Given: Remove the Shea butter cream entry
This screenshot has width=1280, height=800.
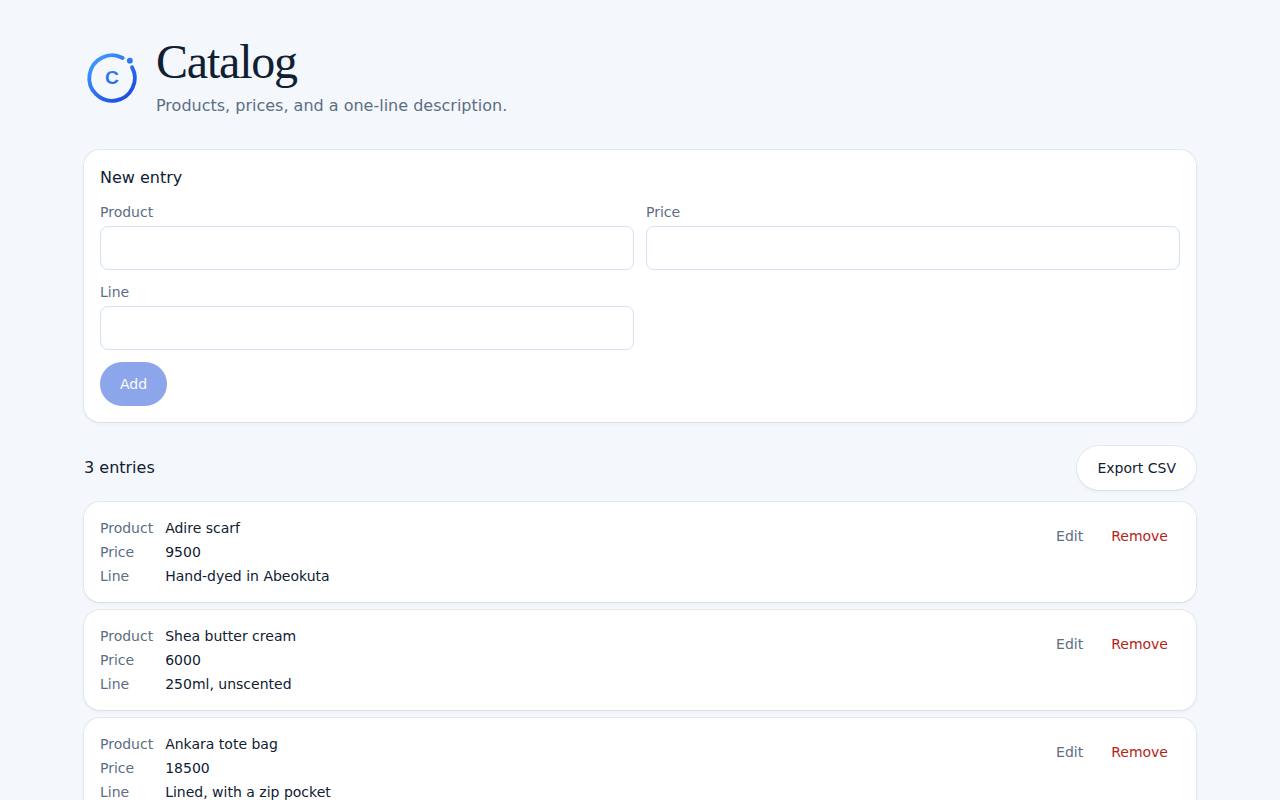Looking at the screenshot, I should pos(1139,644).
